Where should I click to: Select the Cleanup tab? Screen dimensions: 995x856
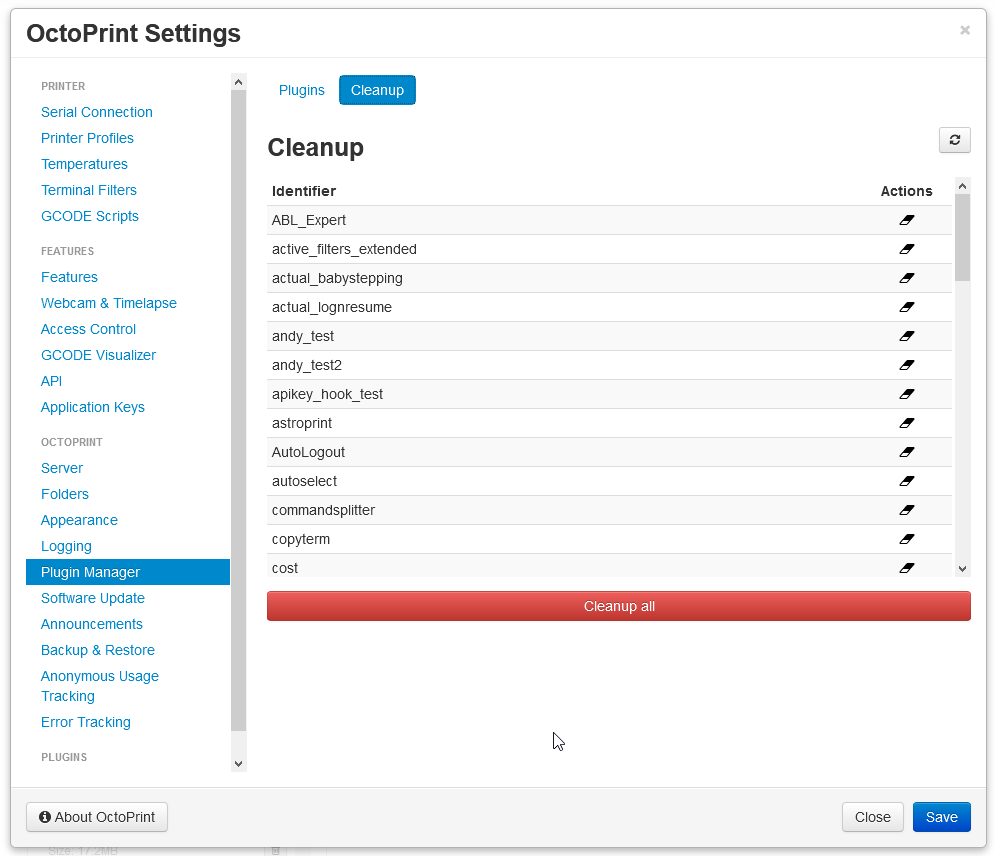tap(377, 90)
